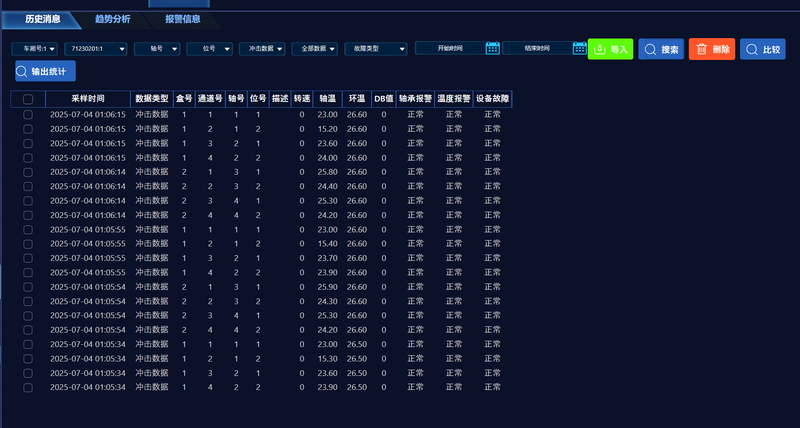The image size is (800, 428).
Task: Check the row with 轴温 15.30
Action: click(x=28, y=359)
